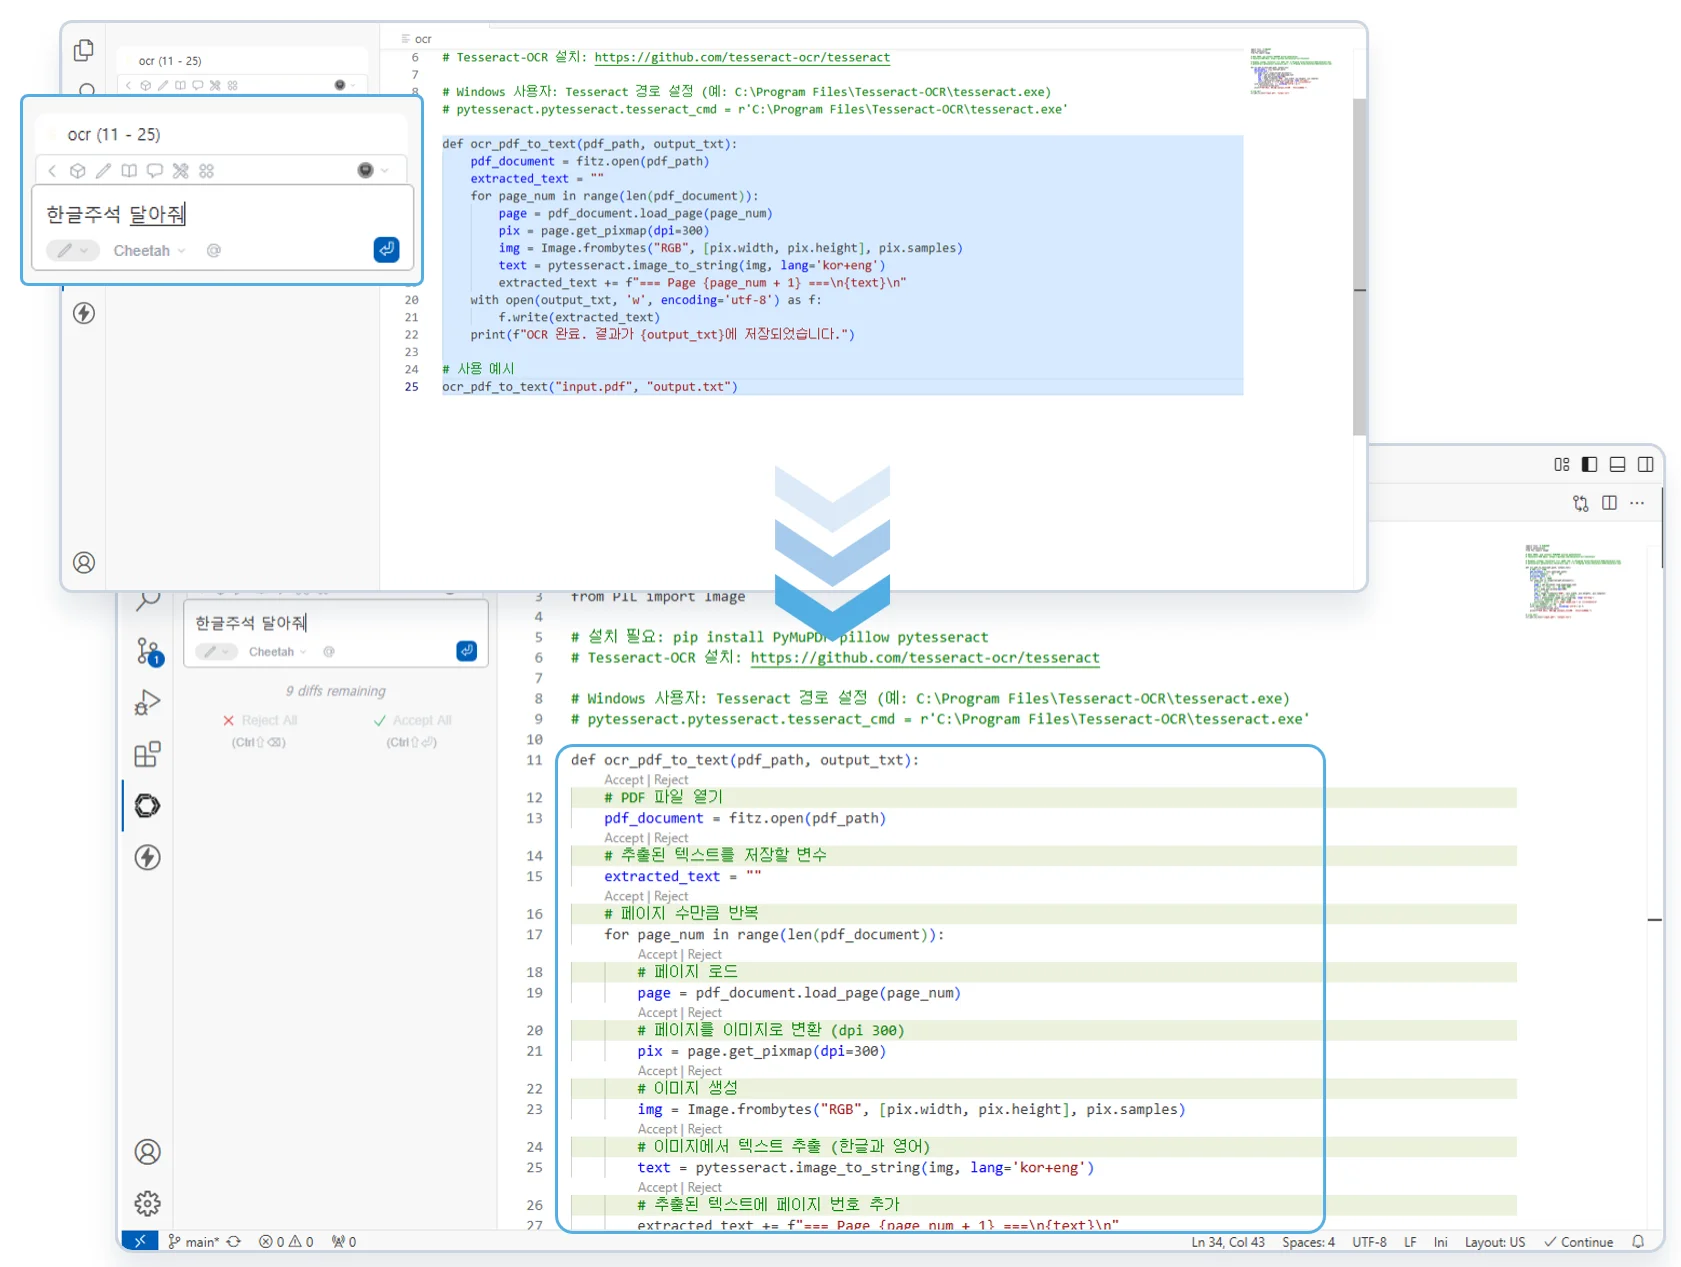Click the edit pencil icon in chat toolbar

coord(103,171)
